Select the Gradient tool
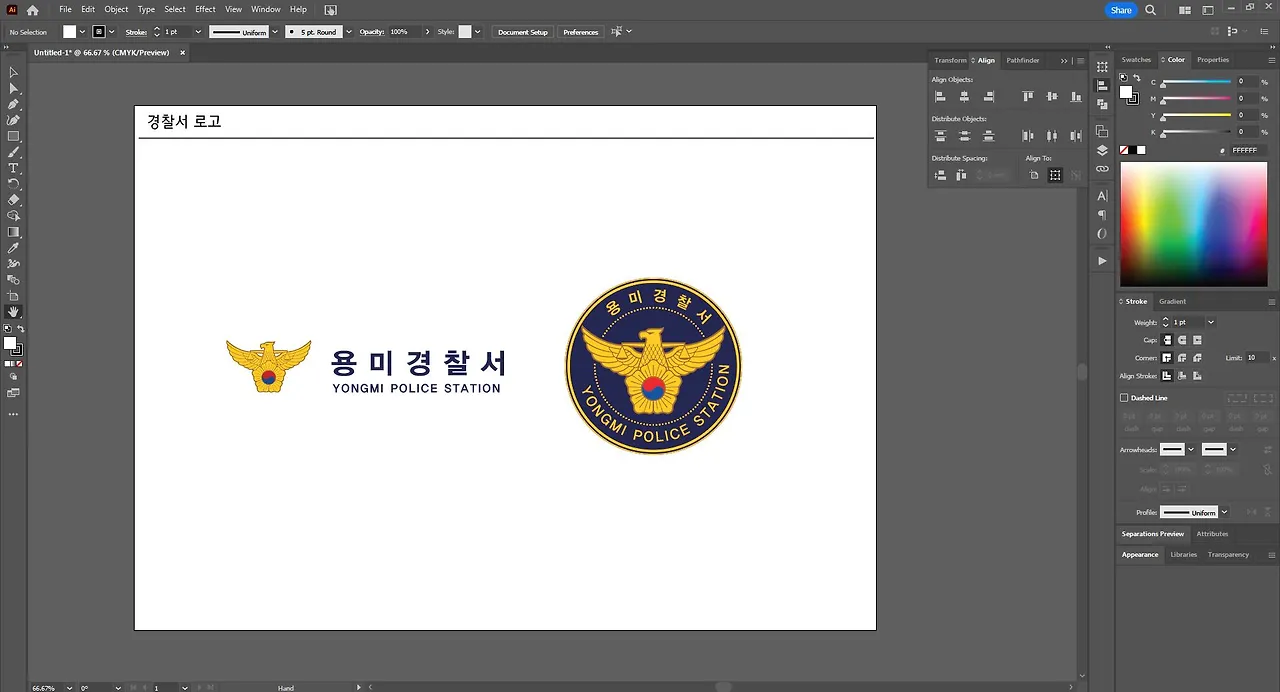This screenshot has height=692, width=1280. click(14, 232)
